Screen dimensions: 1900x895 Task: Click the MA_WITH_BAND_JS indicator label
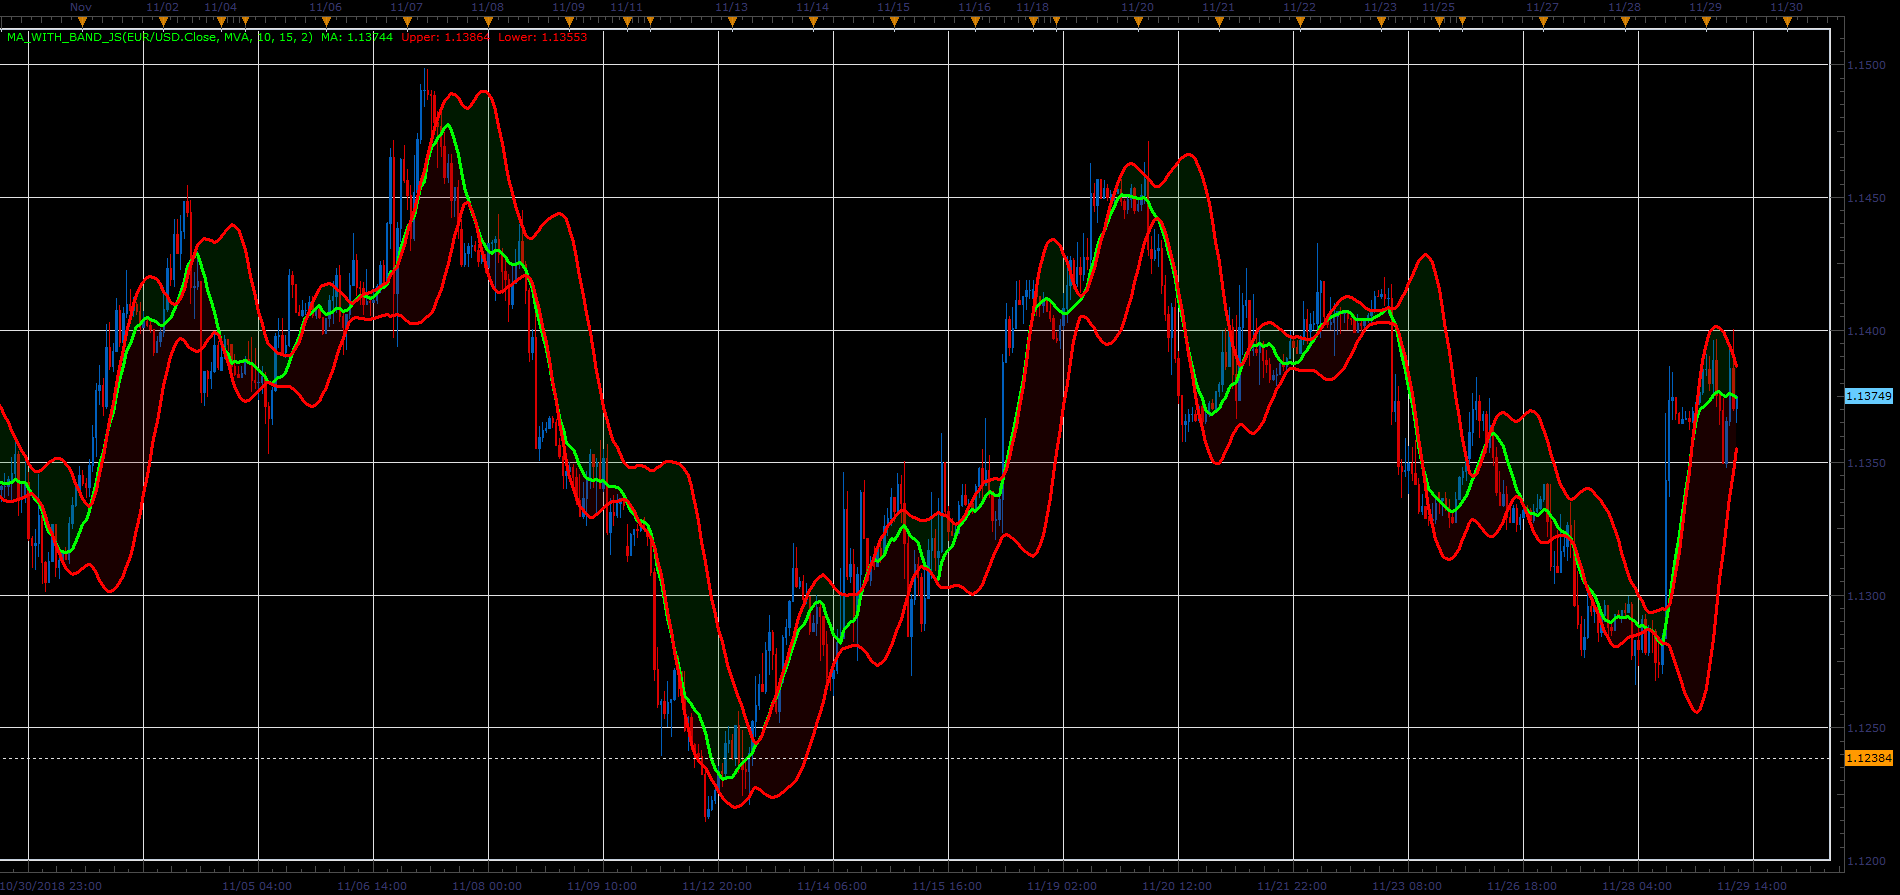click(160, 38)
